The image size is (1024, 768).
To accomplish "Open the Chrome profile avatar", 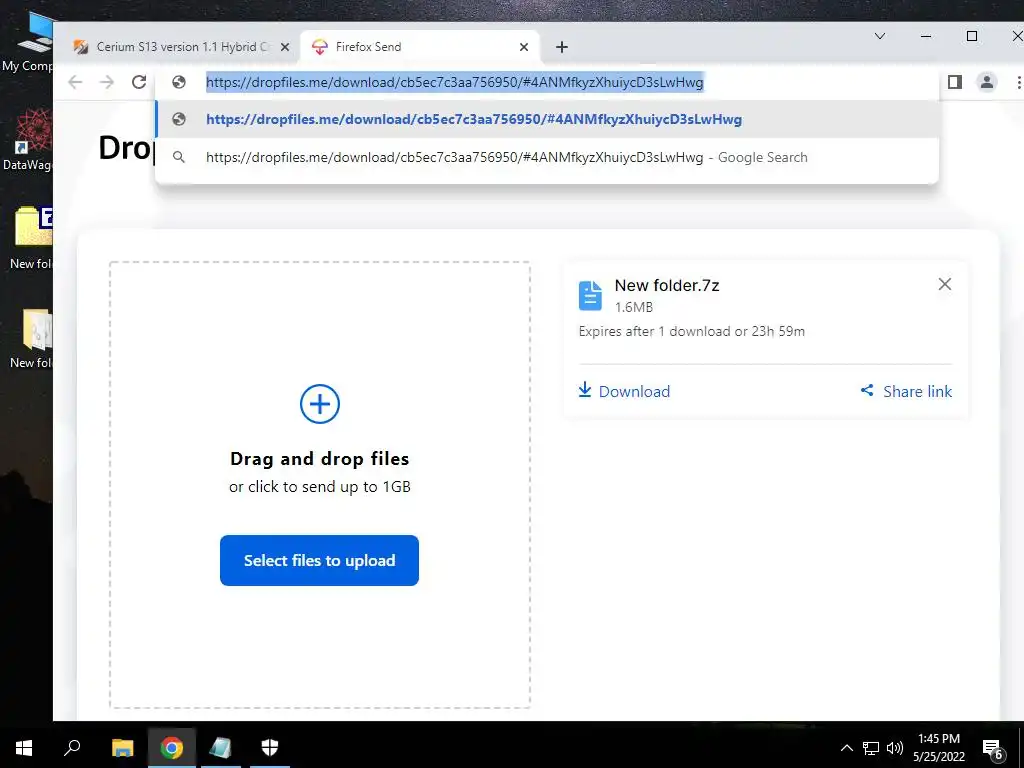I will (987, 82).
